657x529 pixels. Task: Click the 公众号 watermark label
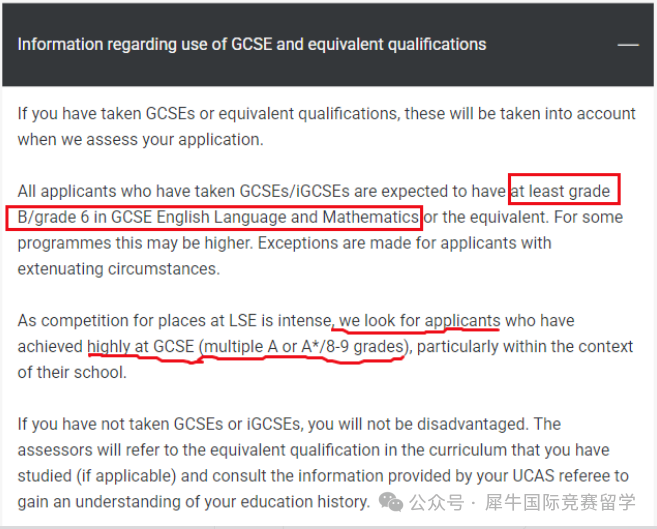click(439, 501)
